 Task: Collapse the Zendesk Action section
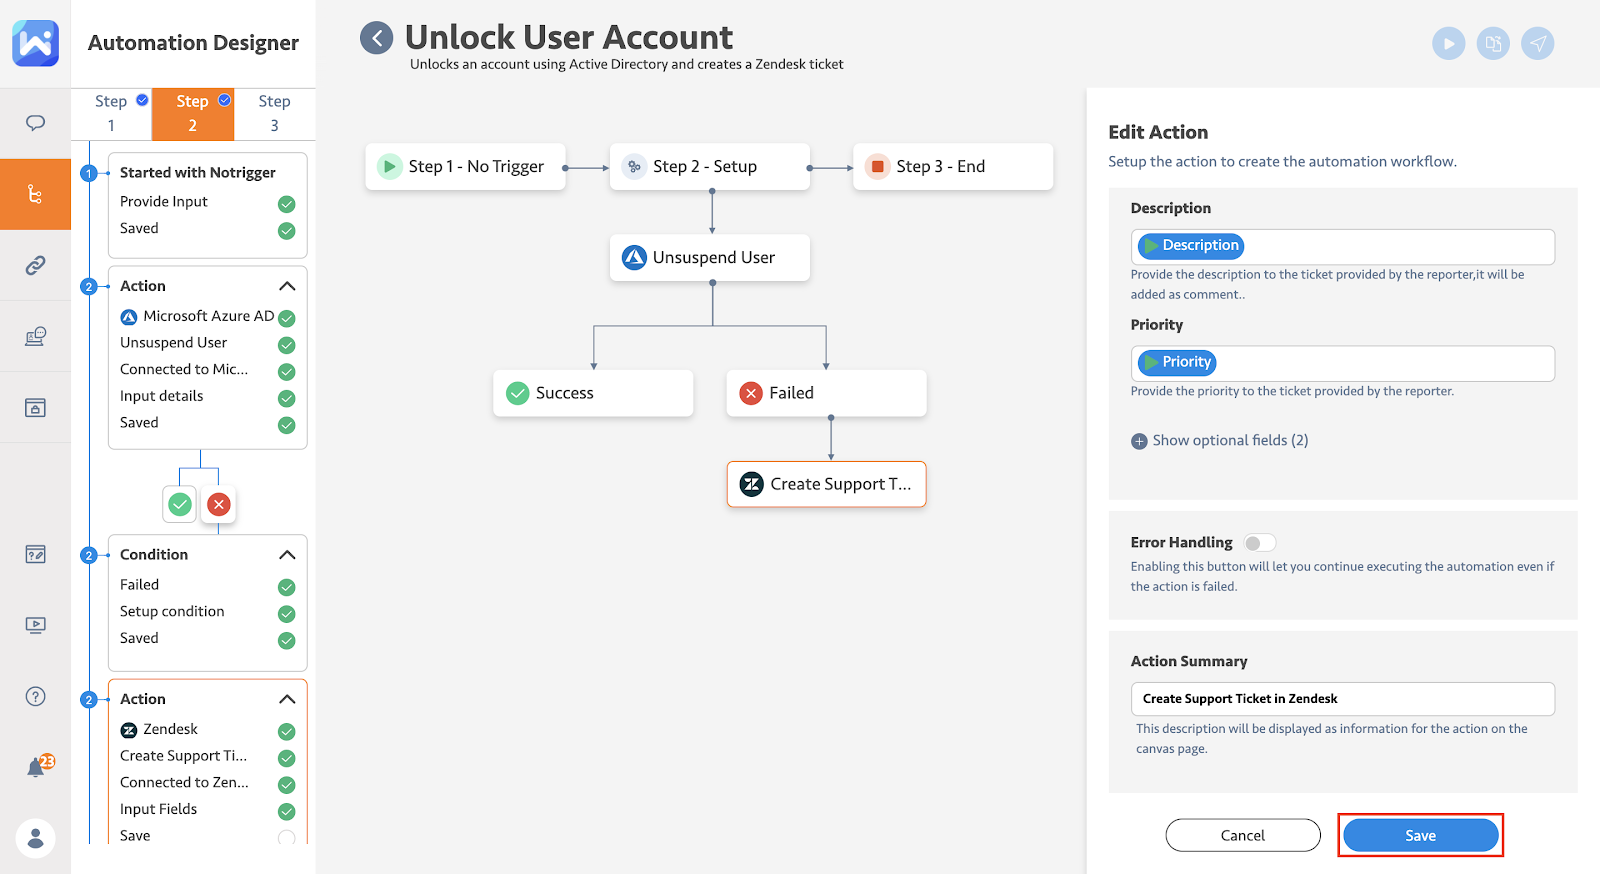[x=287, y=699]
